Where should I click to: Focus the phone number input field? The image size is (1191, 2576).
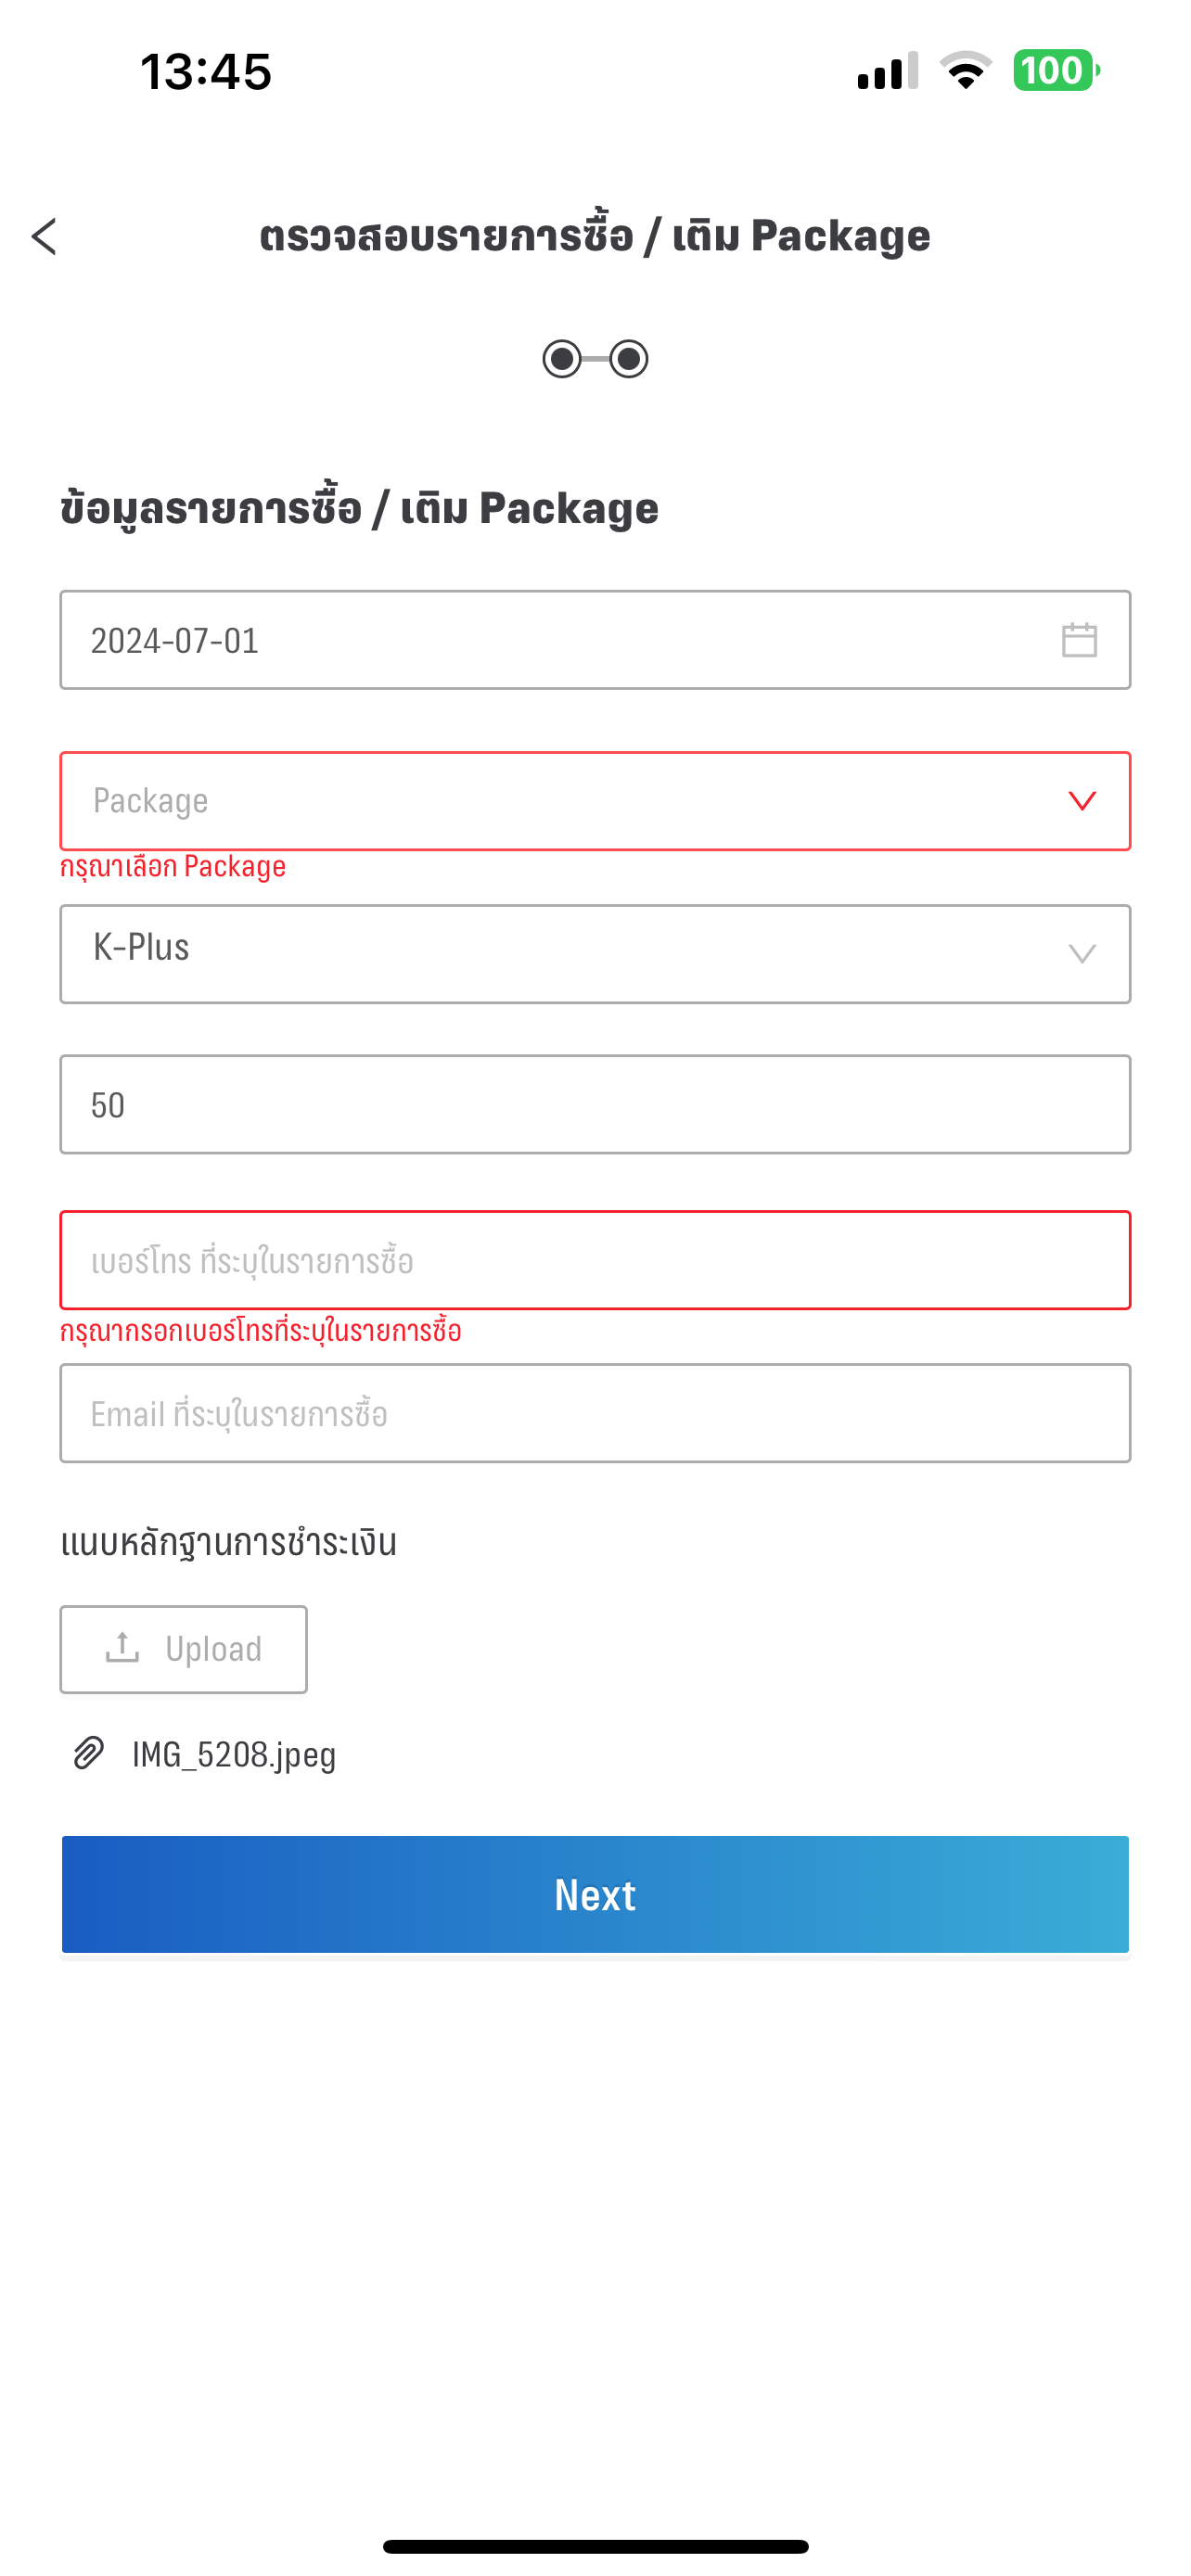pyautogui.click(x=595, y=1260)
